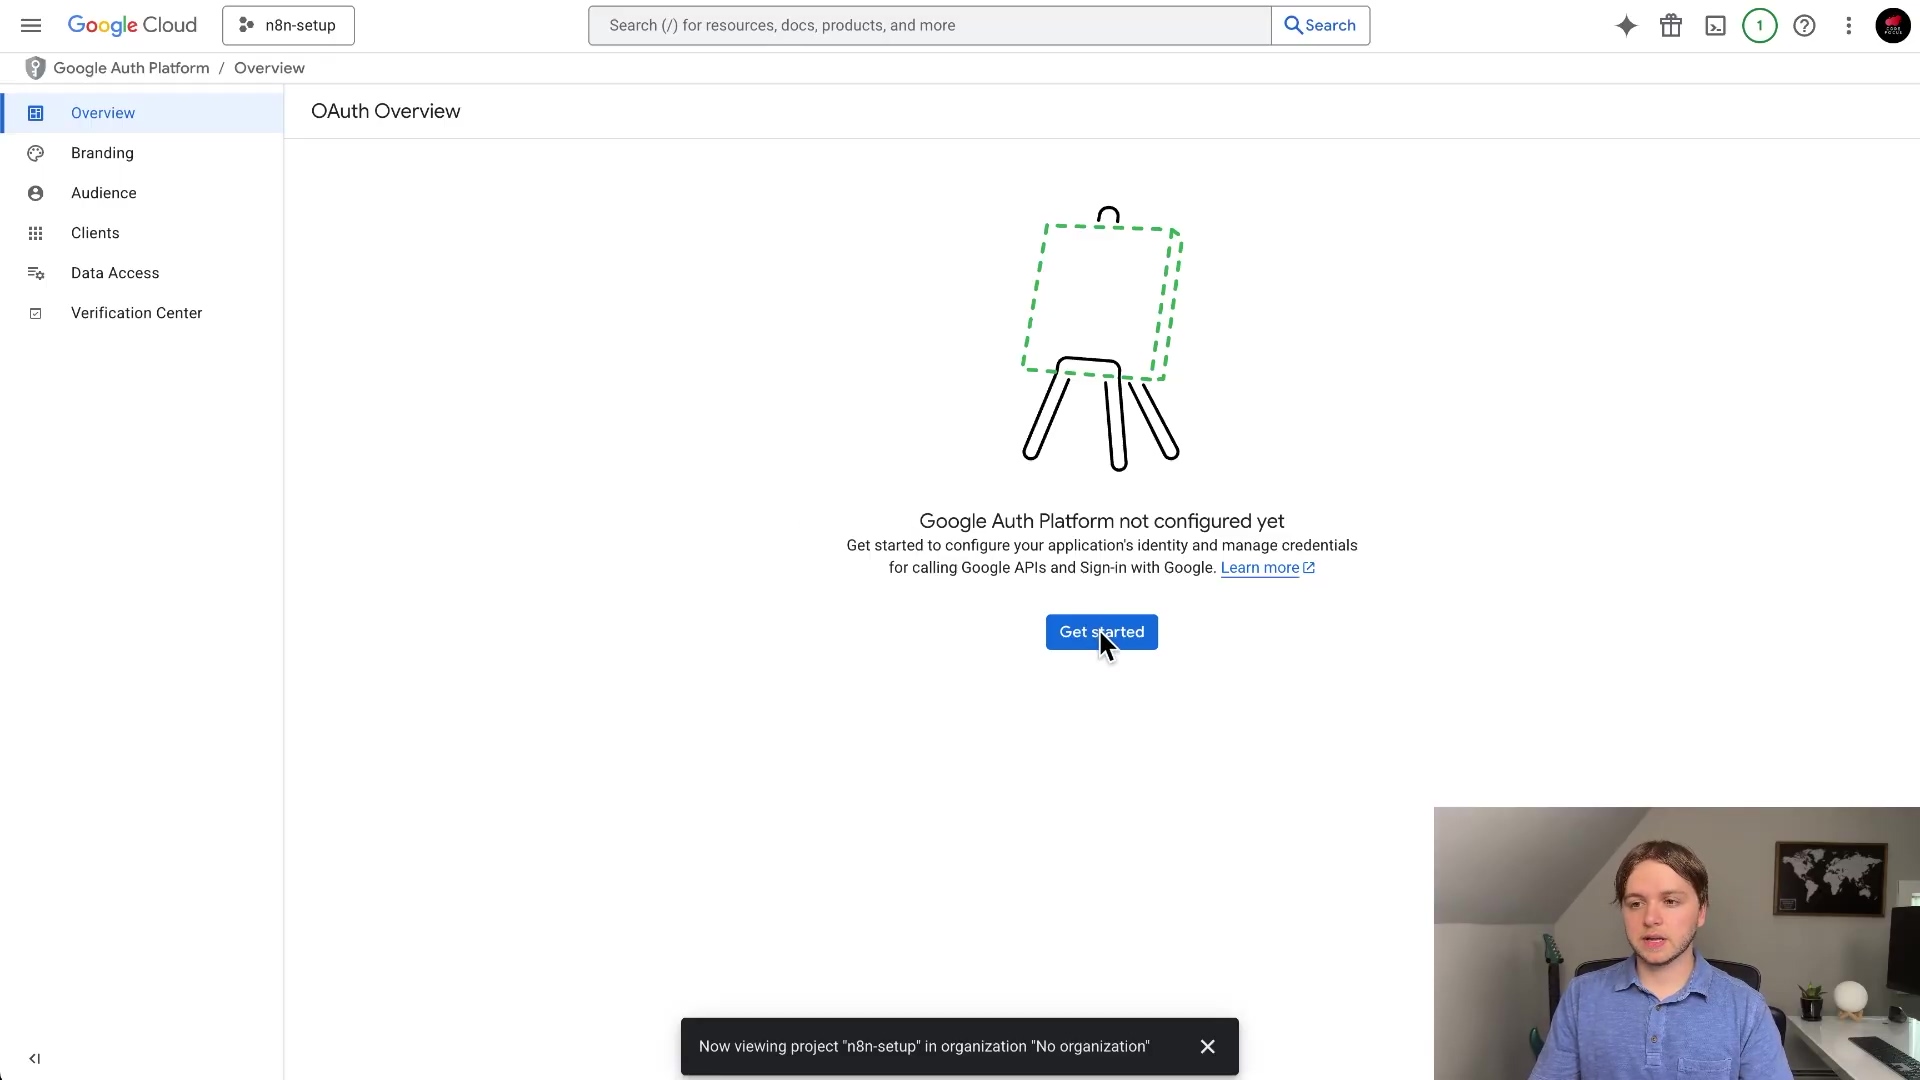Open the n8n-setup project picker
Image resolution: width=1920 pixels, height=1080 pixels.
(x=288, y=25)
